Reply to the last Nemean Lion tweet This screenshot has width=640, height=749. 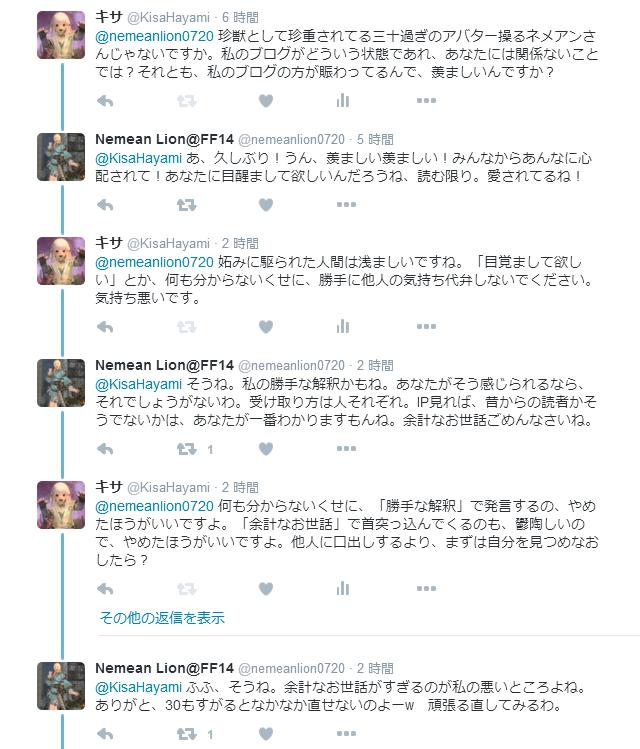point(105,734)
